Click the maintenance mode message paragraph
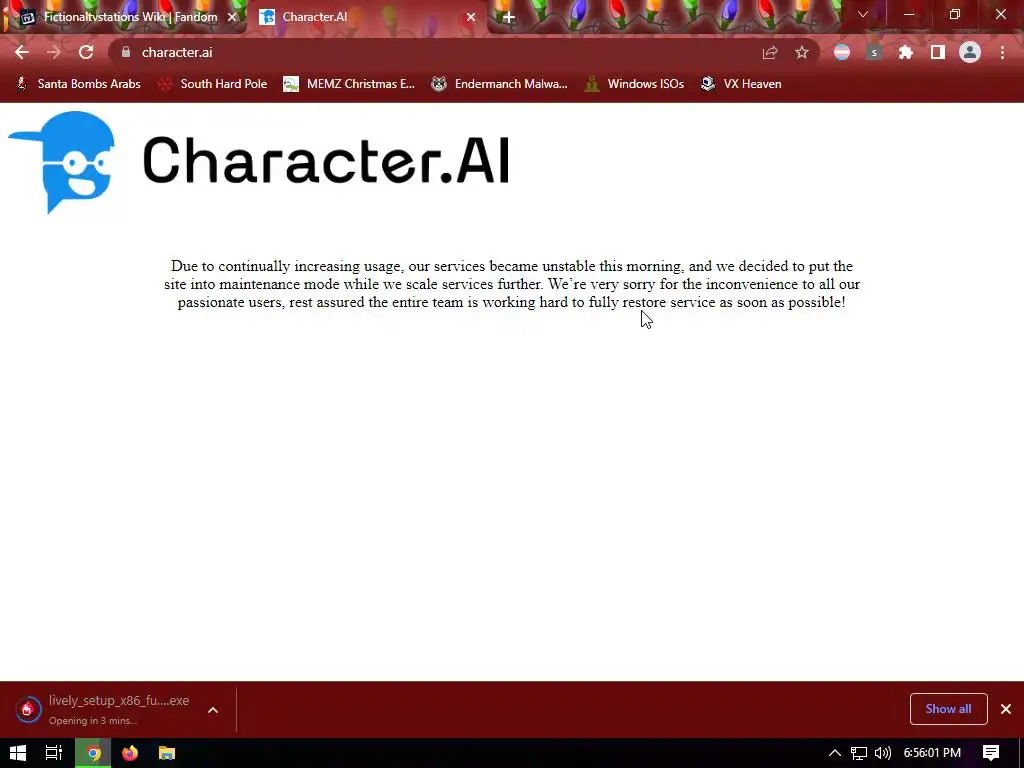1024x768 pixels. (x=512, y=284)
